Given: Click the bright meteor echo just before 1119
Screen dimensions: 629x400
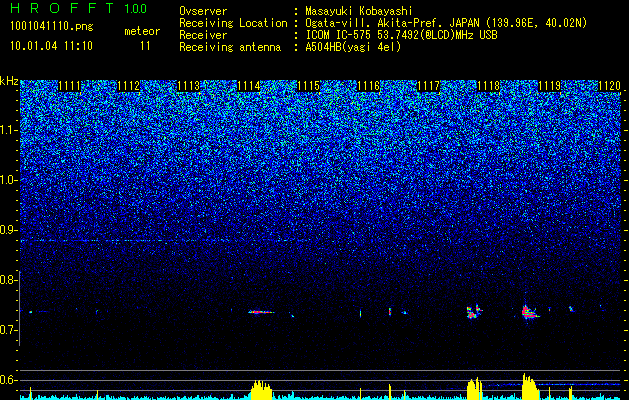Looking at the screenshot, I should tap(530, 311).
